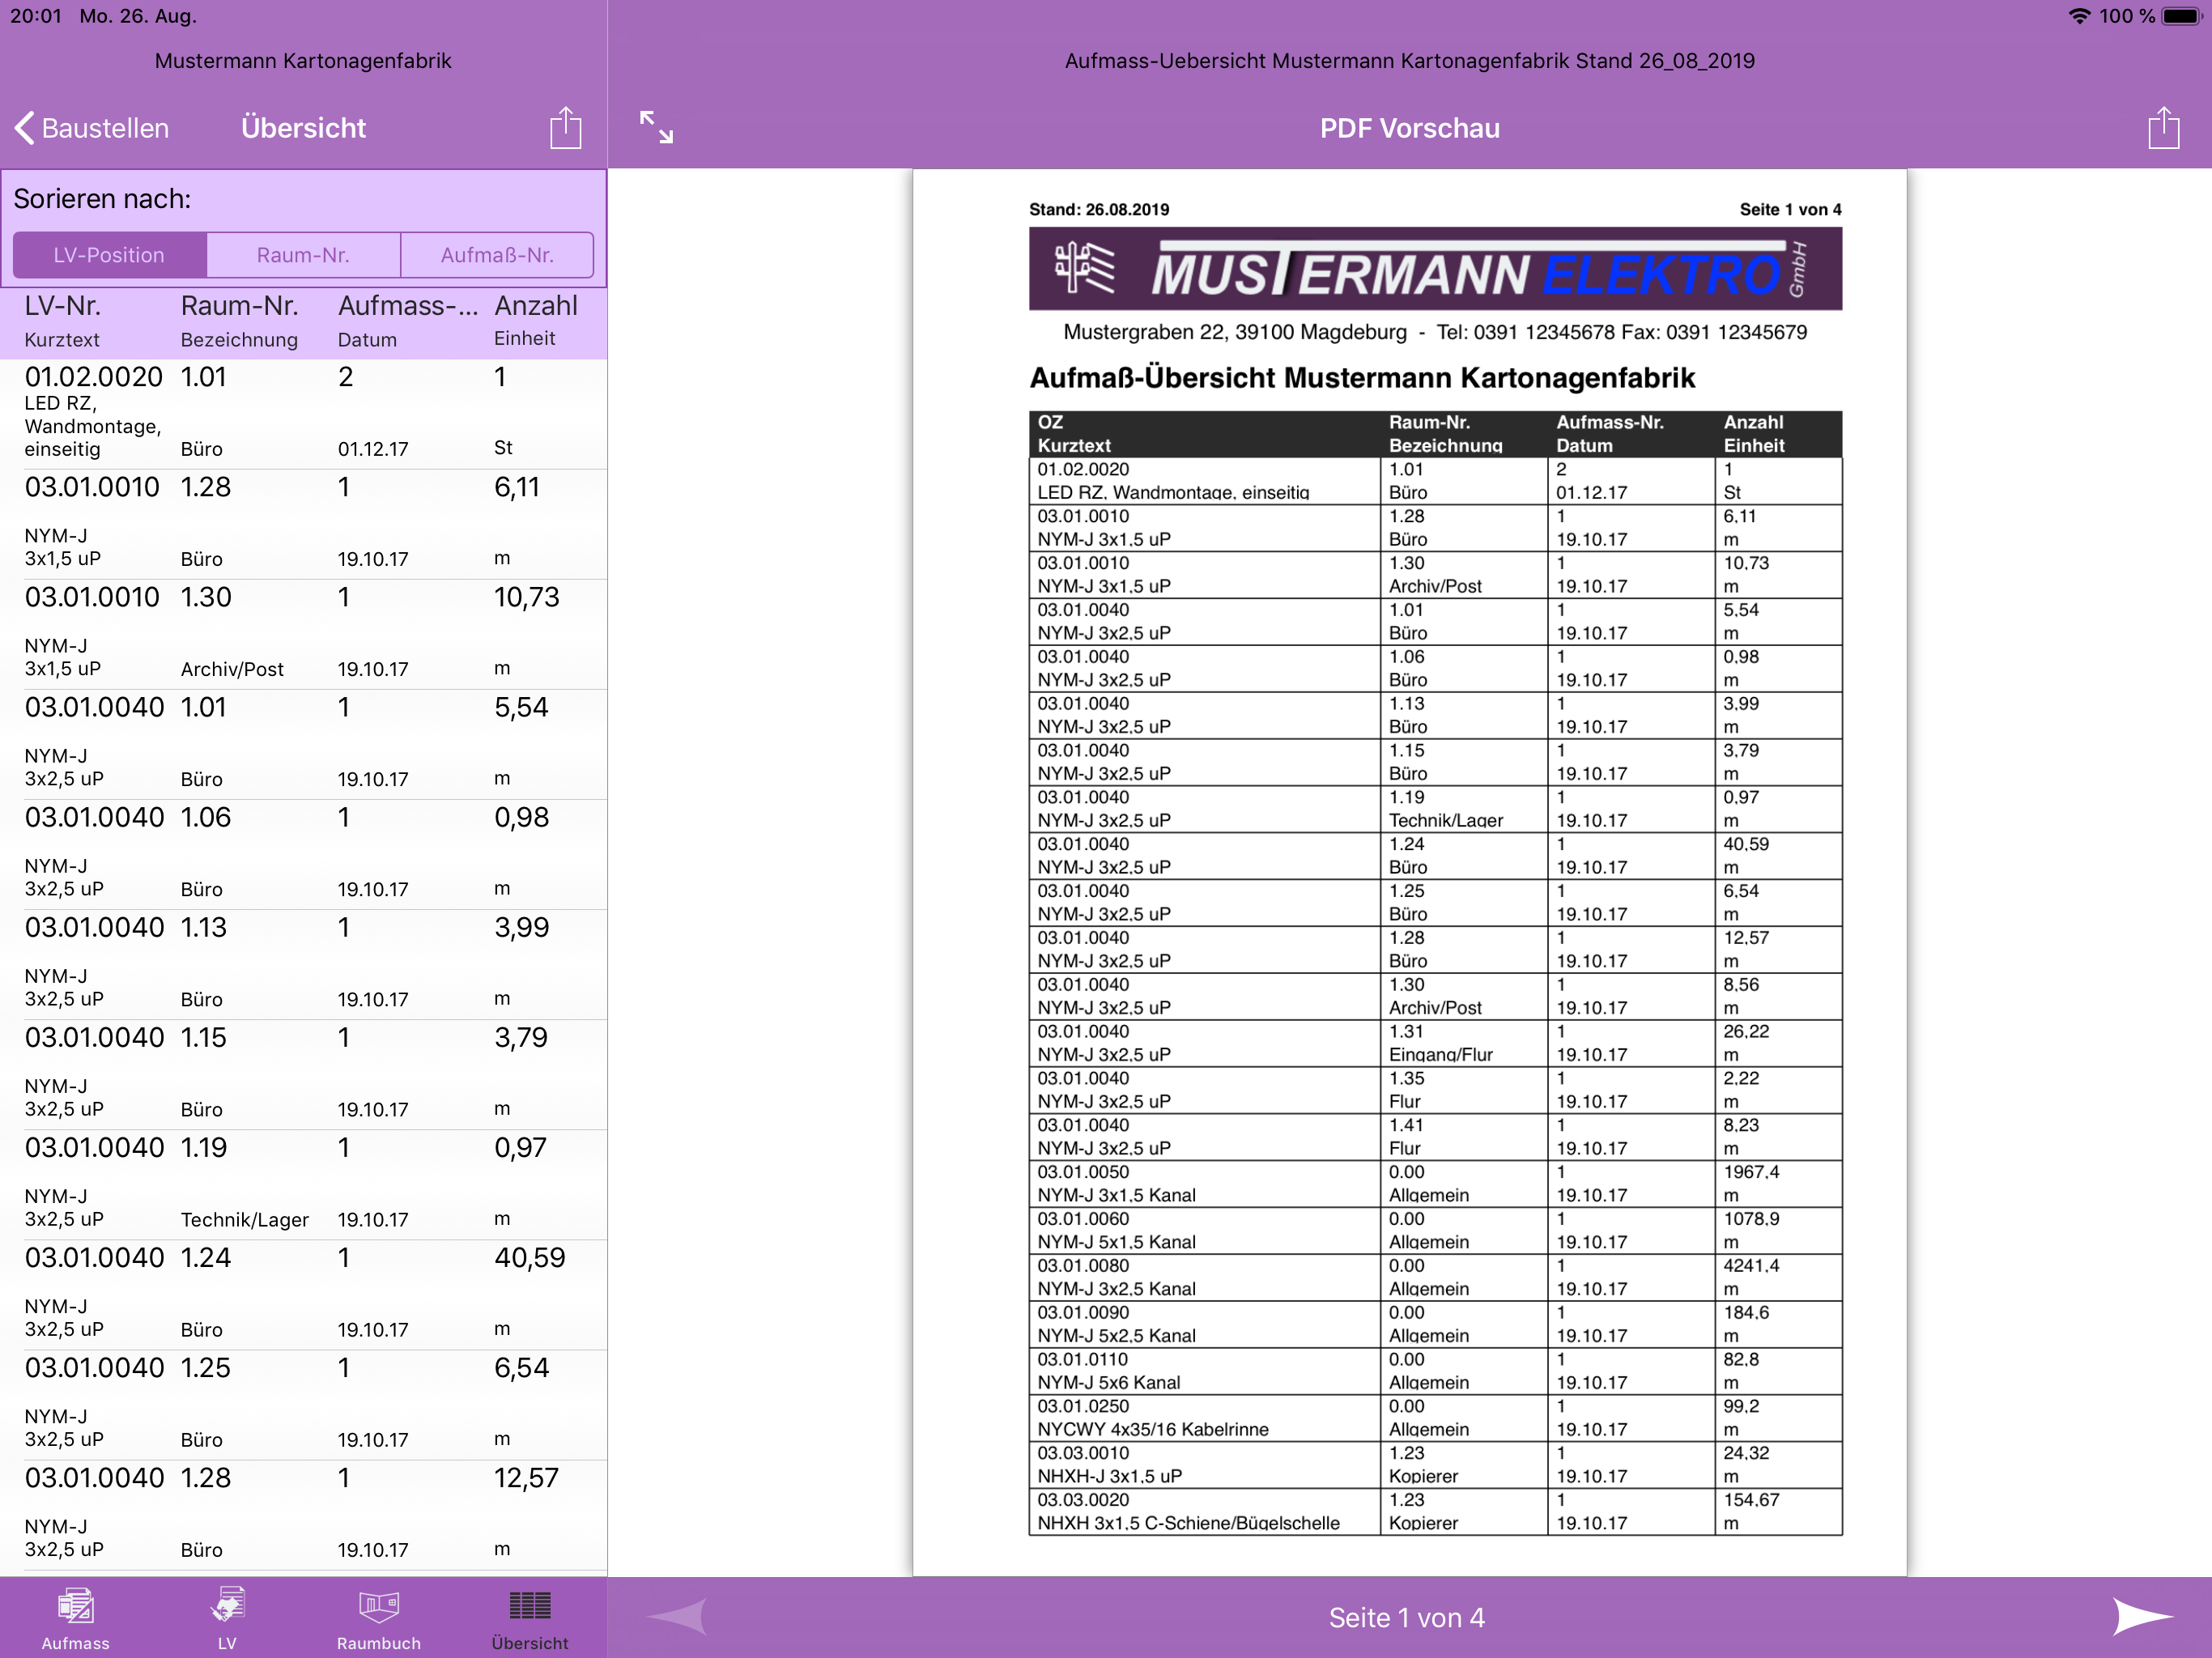
Task: Go to previous PDF page arrow
Action: pyautogui.click(x=677, y=1616)
